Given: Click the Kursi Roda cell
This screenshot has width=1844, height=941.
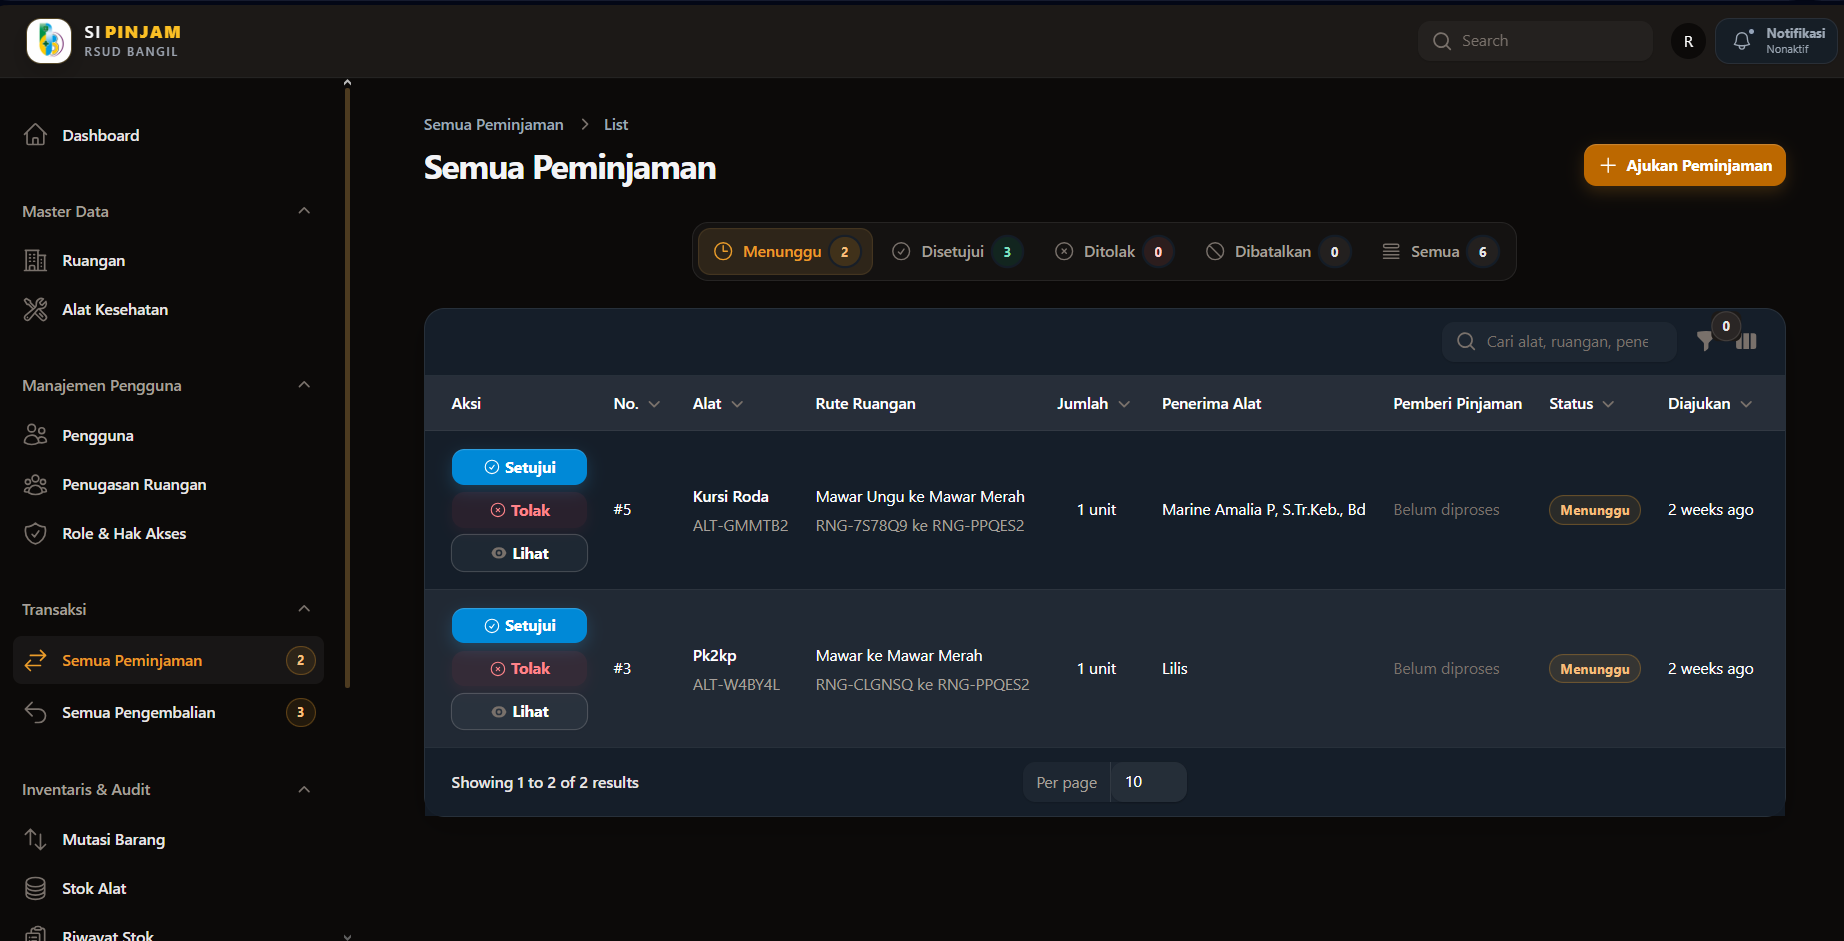Looking at the screenshot, I should click(x=731, y=496).
